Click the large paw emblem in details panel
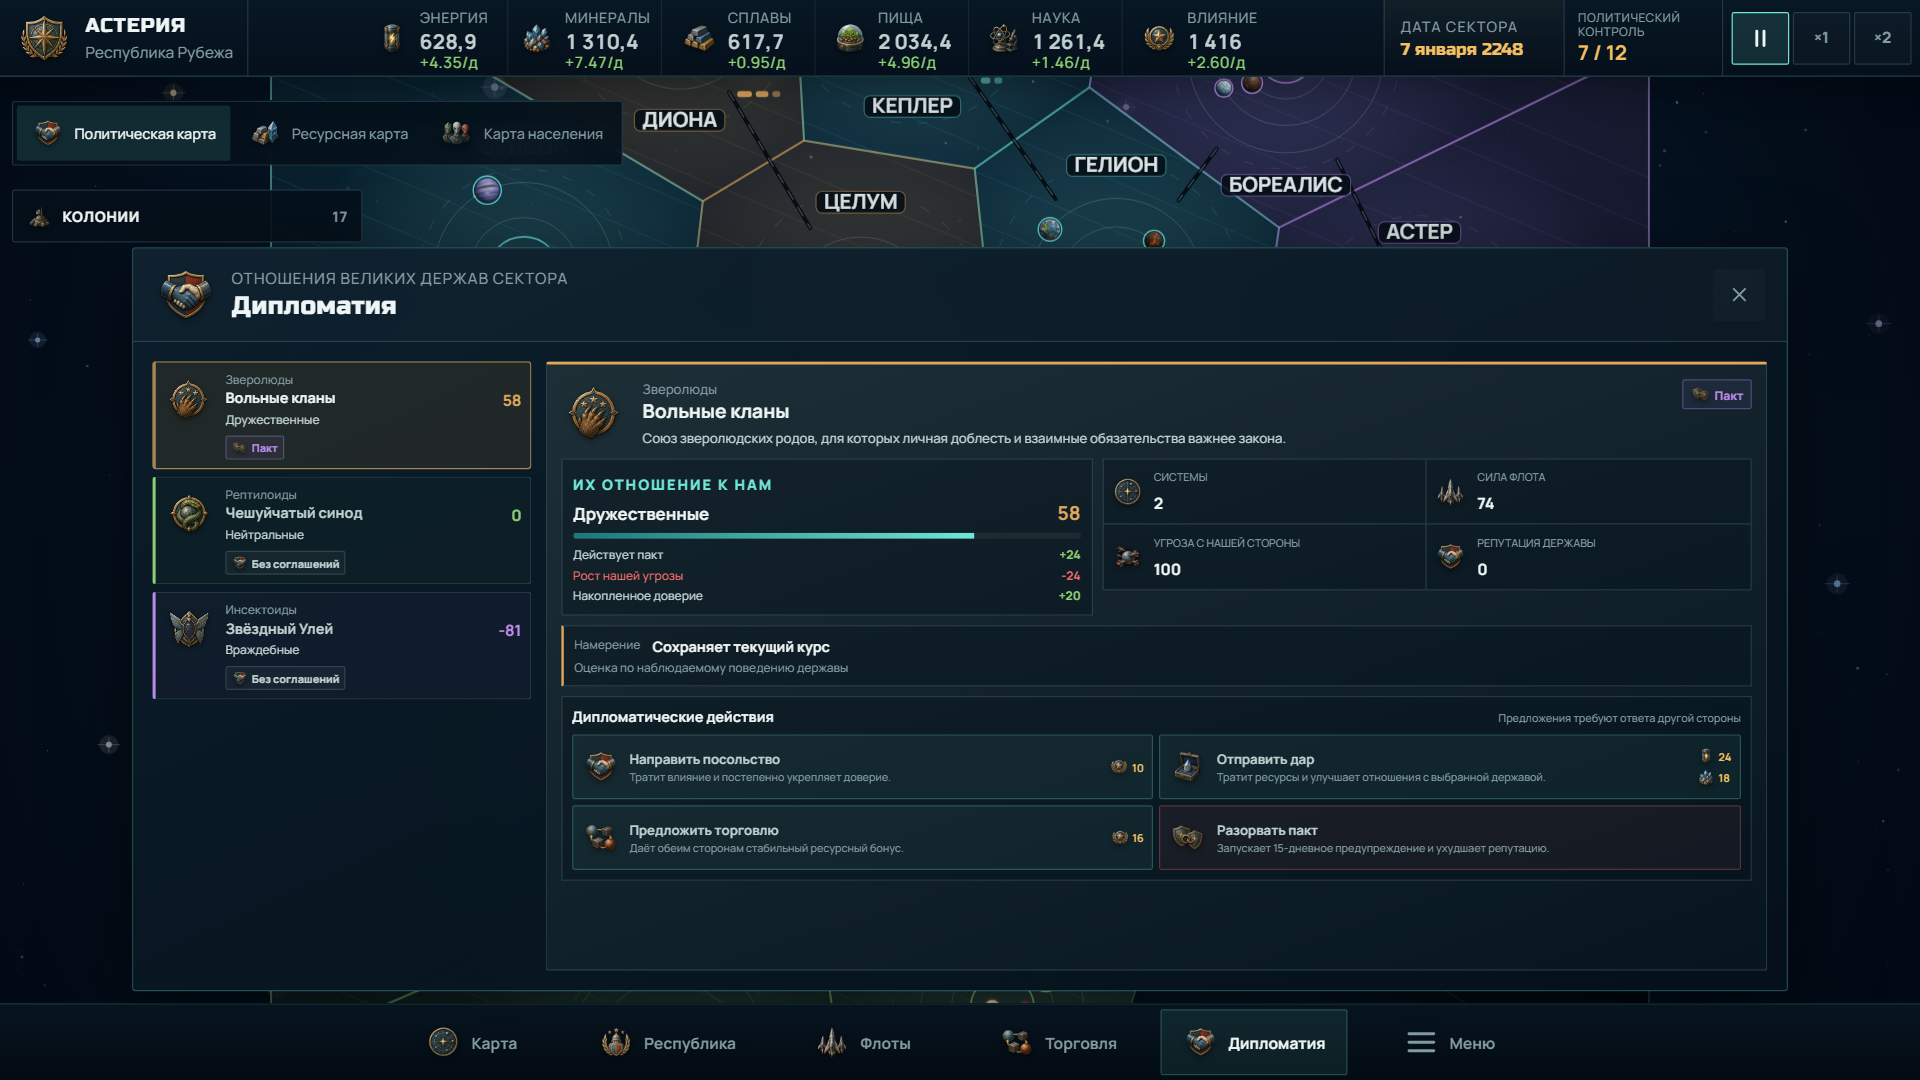Viewport: 1920px width, 1080px height. tap(593, 412)
